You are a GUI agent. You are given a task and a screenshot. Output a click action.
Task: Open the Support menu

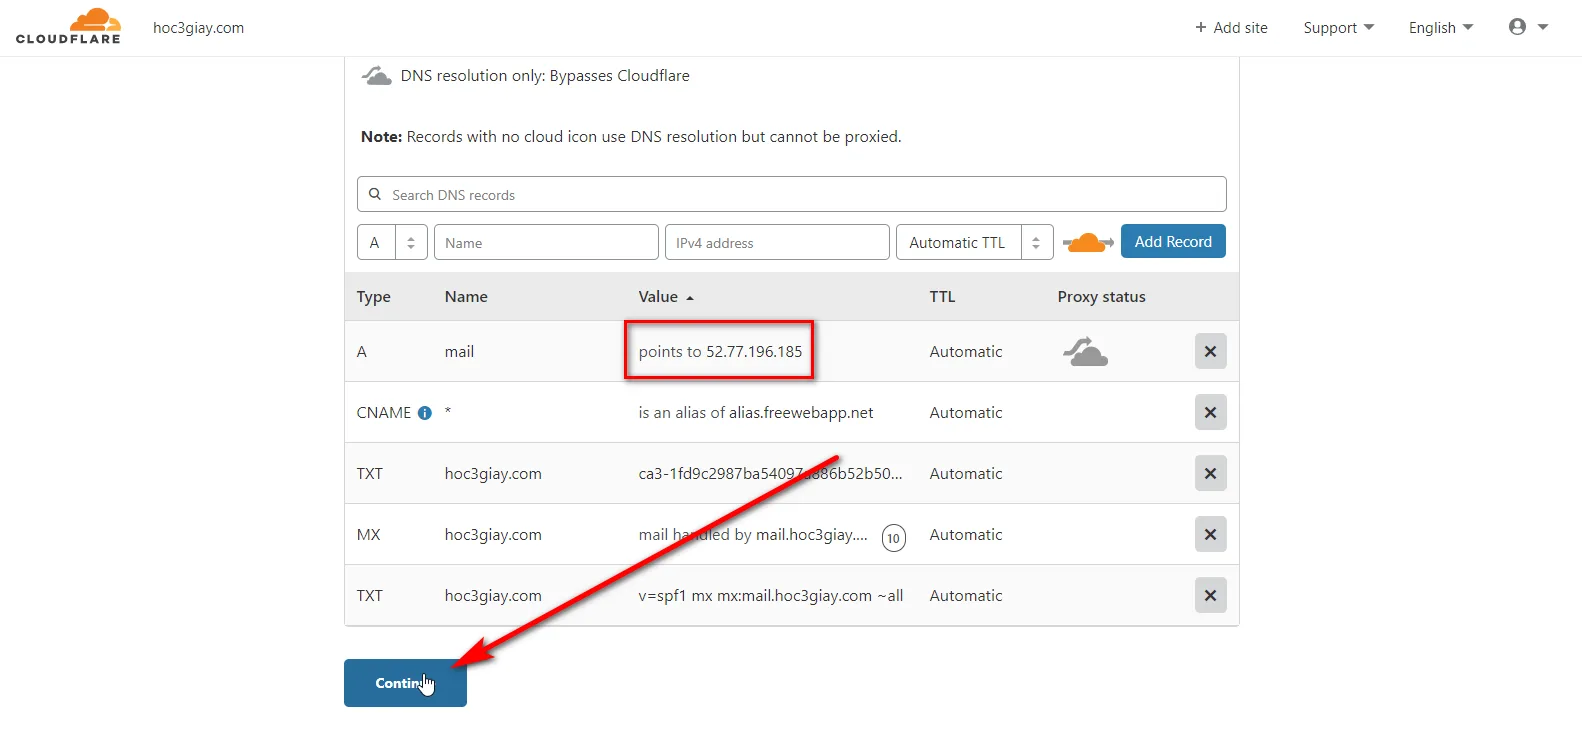tap(1338, 28)
